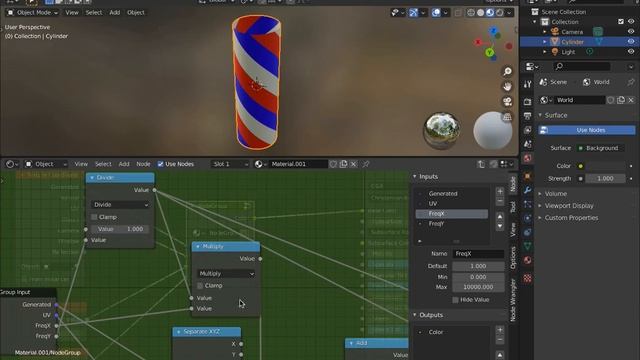Unlink Material.001 with the X icon
The image size is (640, 360).
(353, 164)
